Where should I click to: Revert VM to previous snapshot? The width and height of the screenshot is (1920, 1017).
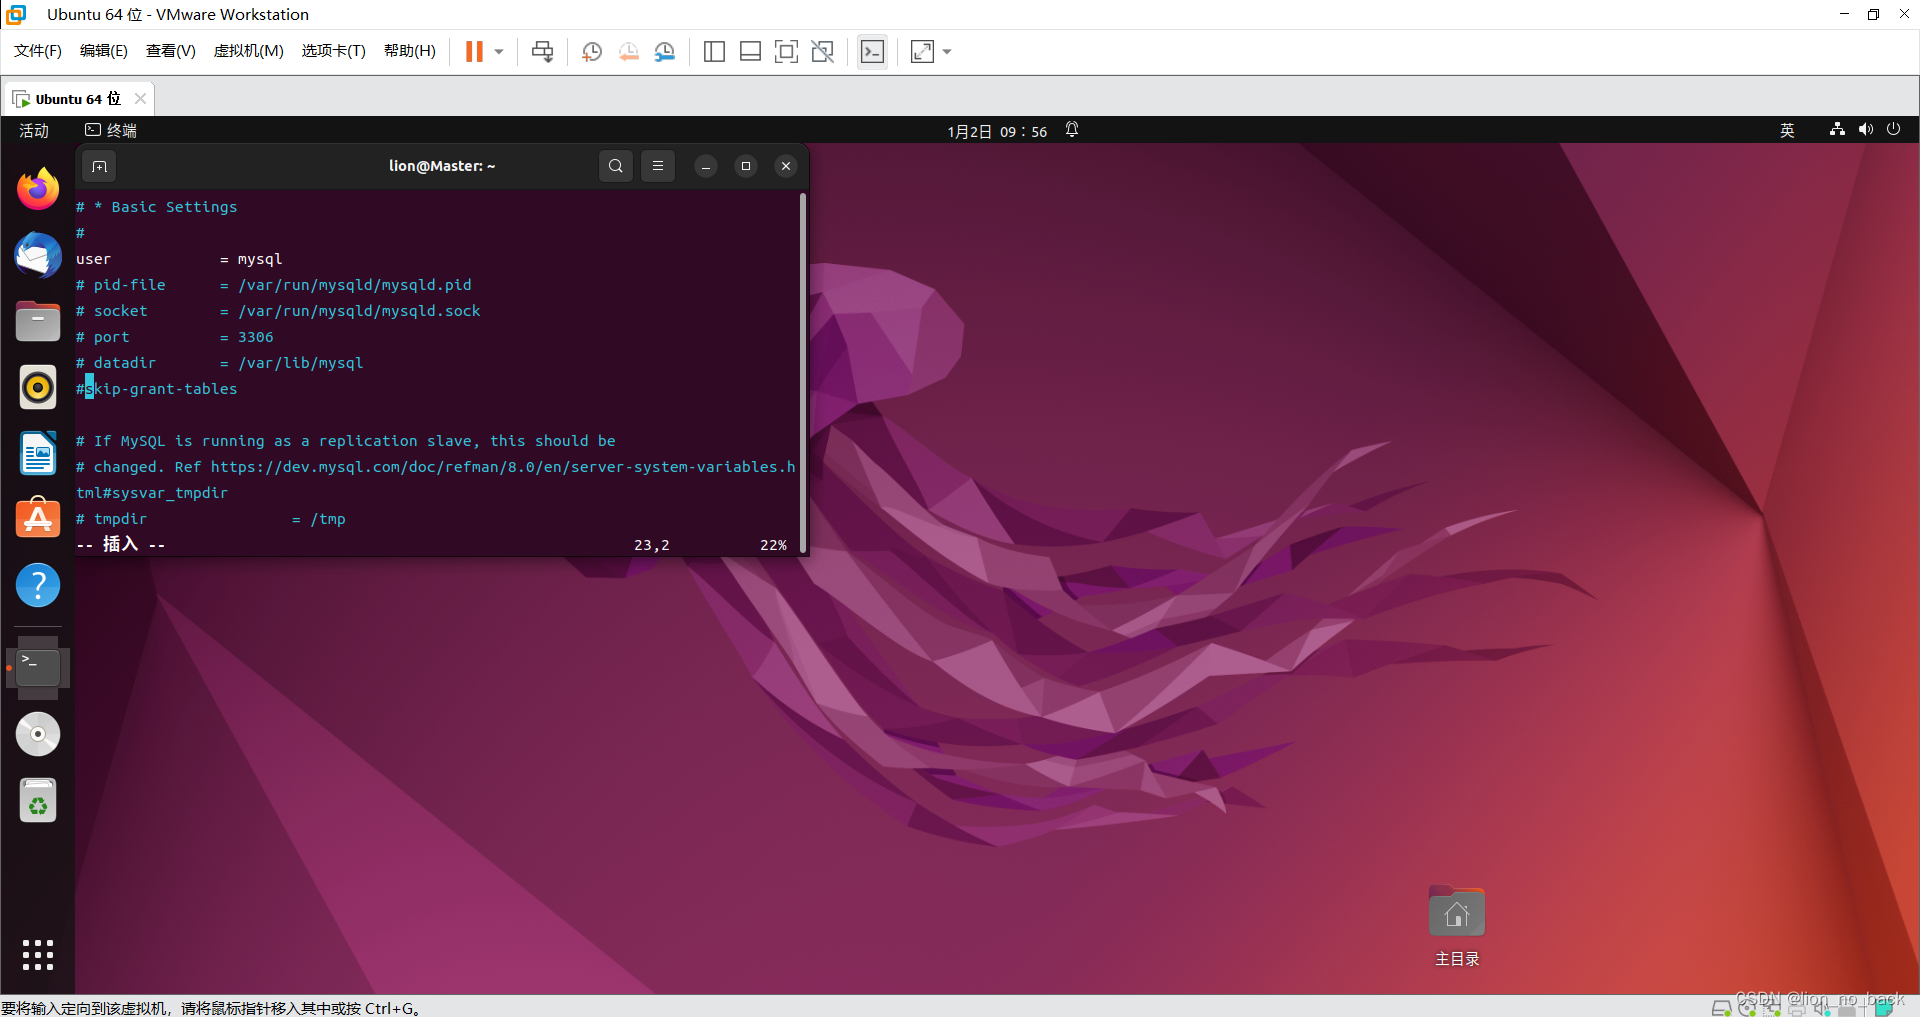[628, 51]
